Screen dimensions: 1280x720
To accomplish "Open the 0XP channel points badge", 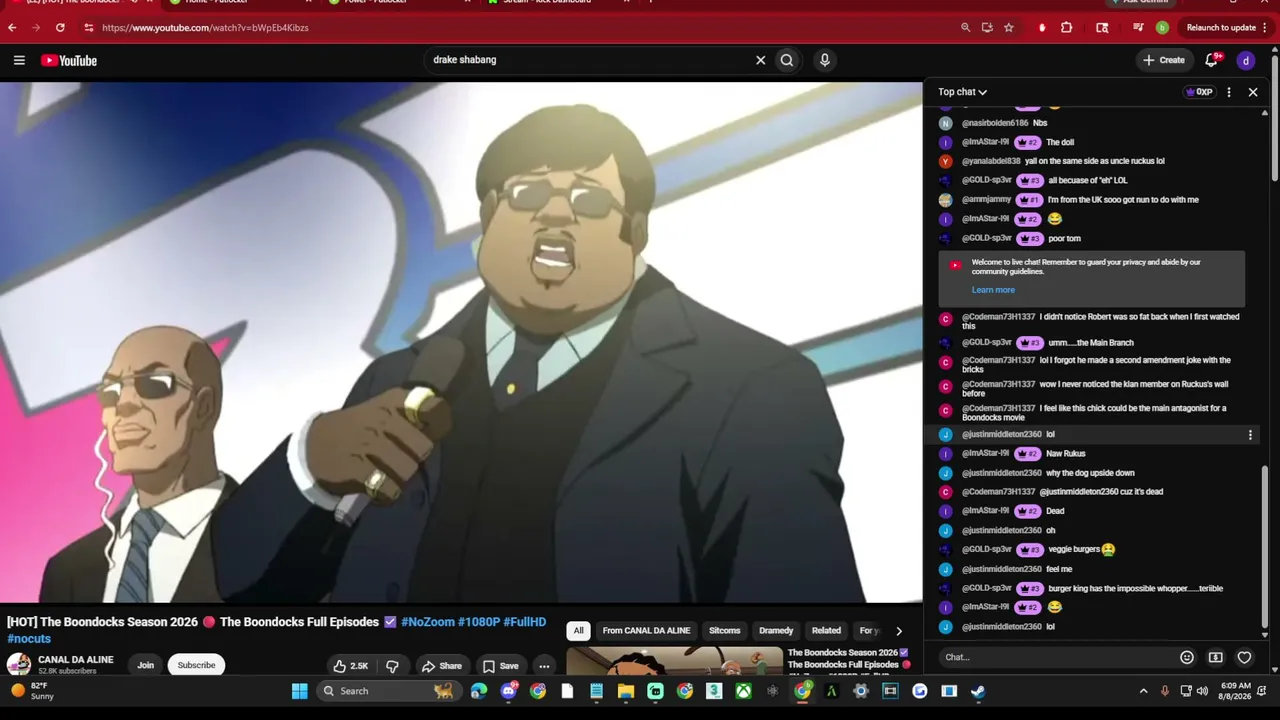I will [x=1198, y=92].
